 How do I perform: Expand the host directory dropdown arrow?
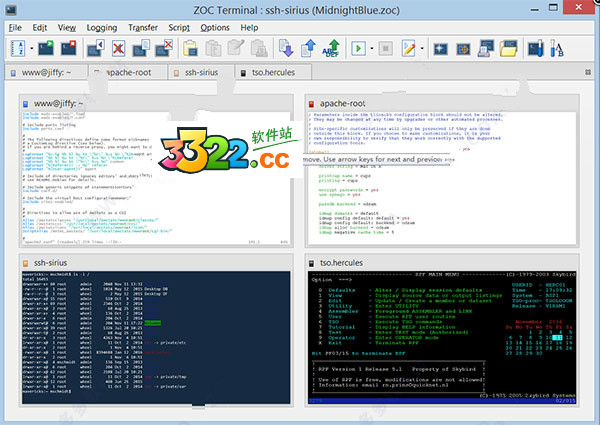[32, 49]
